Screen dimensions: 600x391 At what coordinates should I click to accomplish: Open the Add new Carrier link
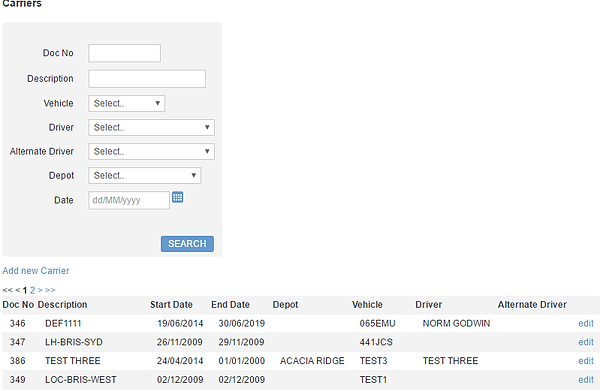36,271
